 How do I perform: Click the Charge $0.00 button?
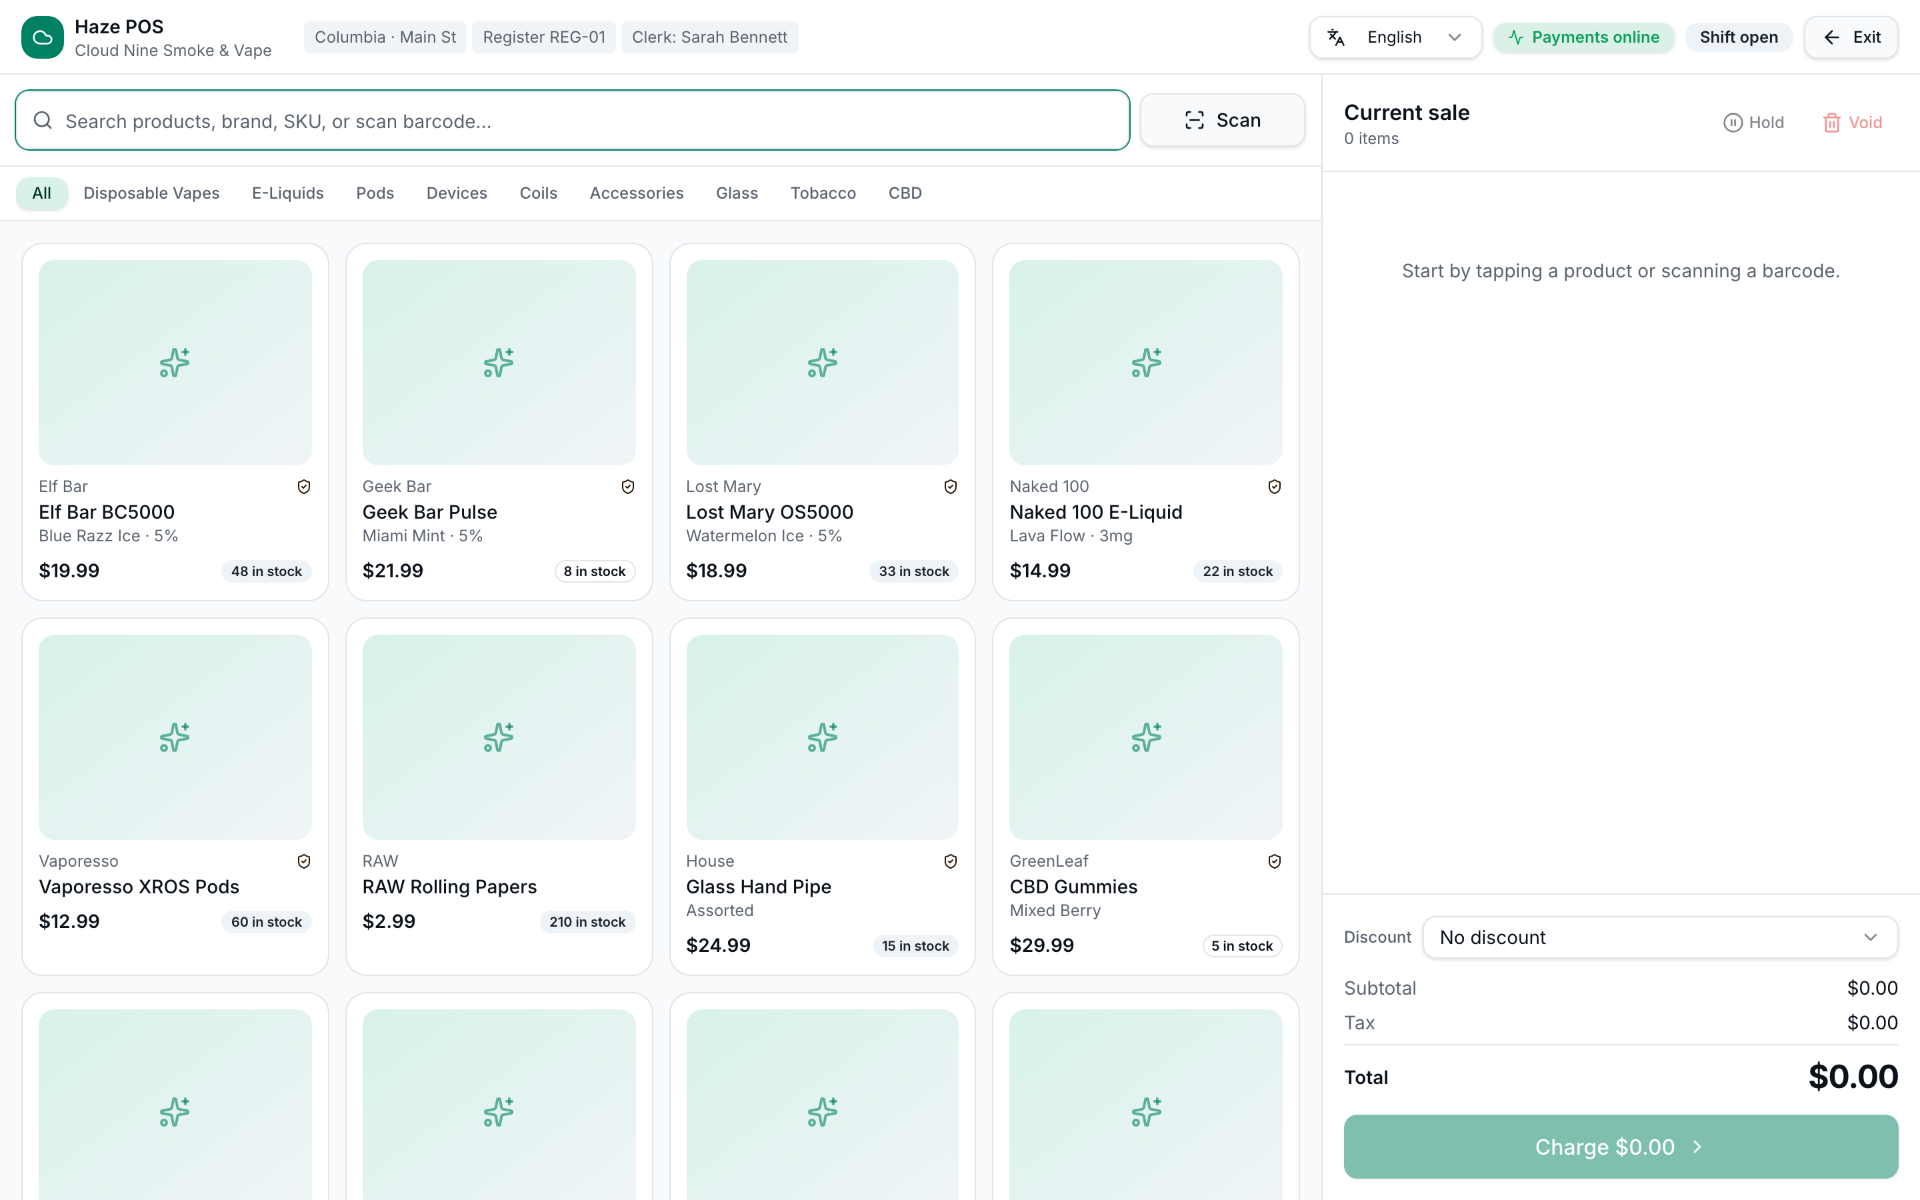[1621, 1147]
